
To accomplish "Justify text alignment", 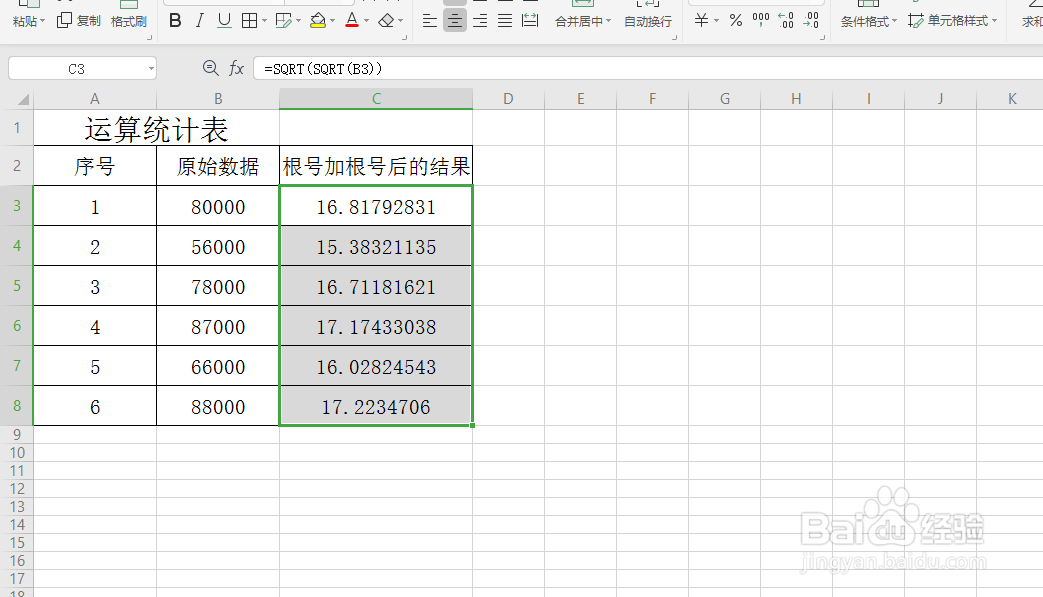I will pos(505,21).
